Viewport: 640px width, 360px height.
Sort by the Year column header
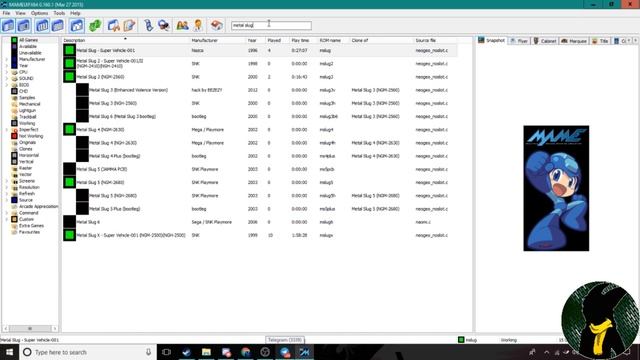(x=255, y=40)
